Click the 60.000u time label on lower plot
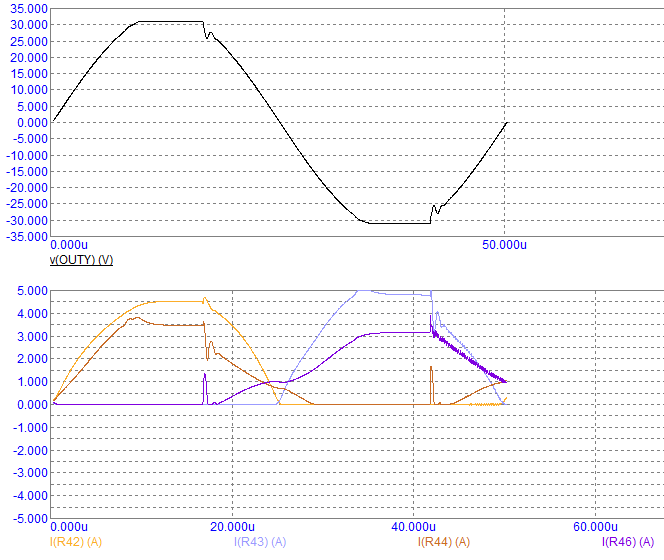Viewport: 664px width, 560px height. coord(595,527)
